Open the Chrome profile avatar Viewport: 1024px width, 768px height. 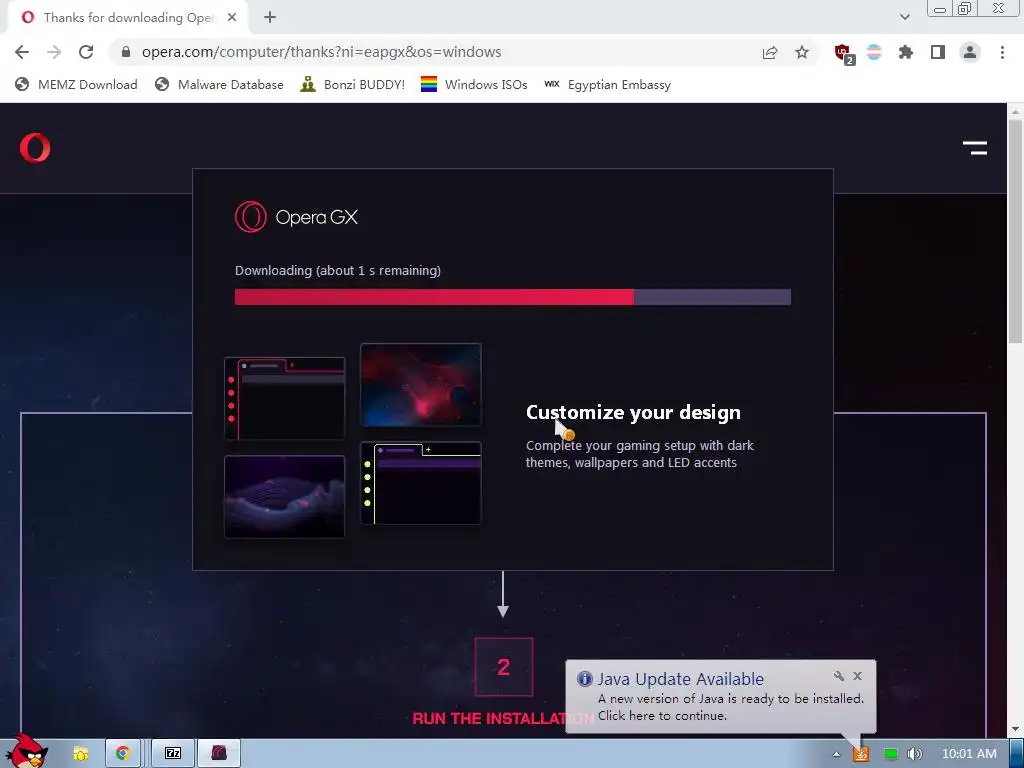970,52
